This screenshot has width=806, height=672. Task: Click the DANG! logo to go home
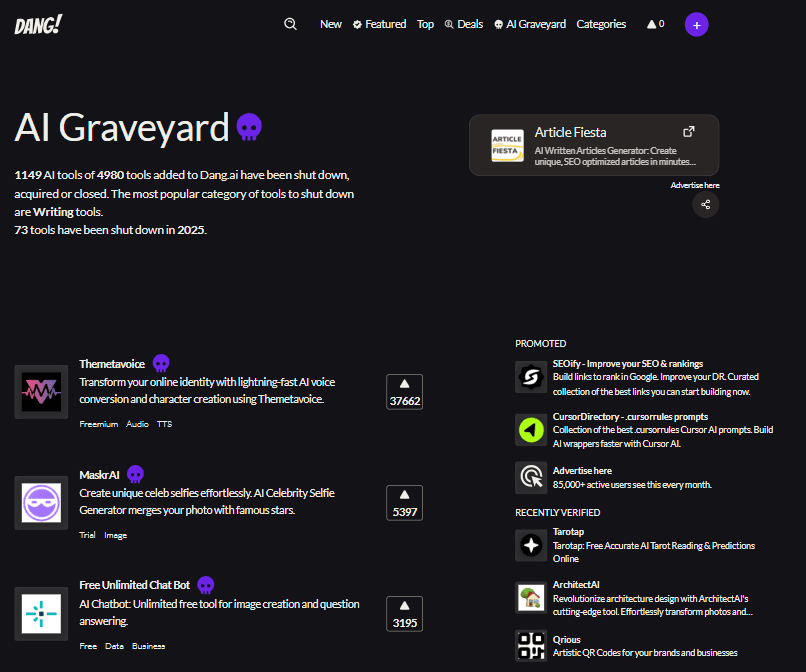coord(38,25)
